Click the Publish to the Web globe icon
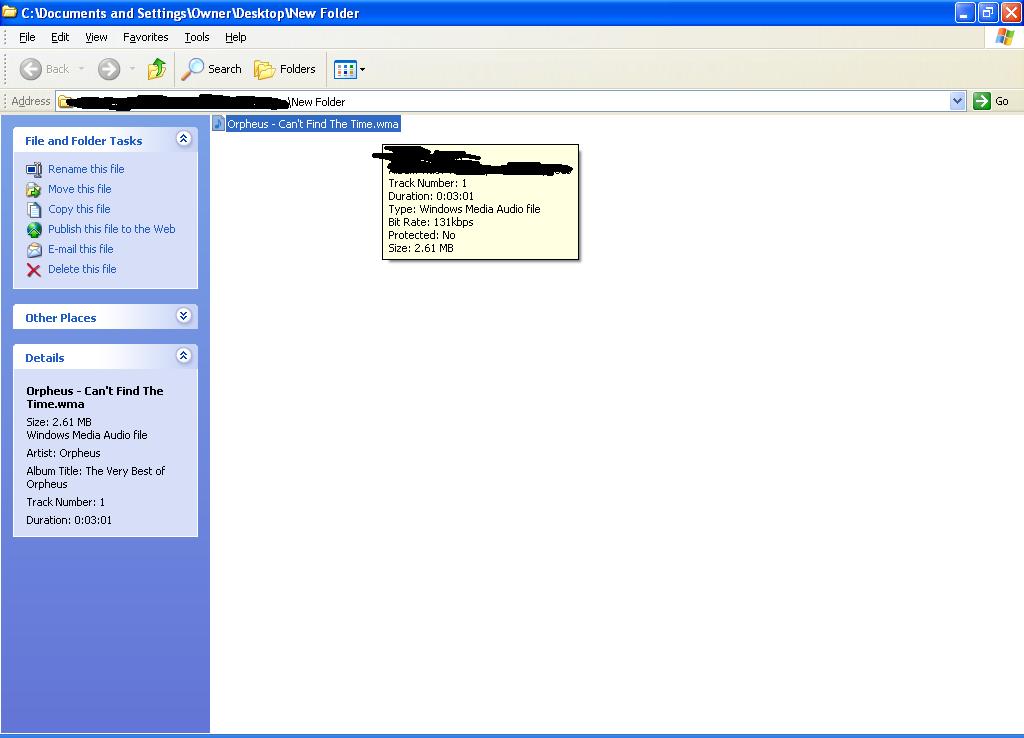Viewport: 1024px width, 738px height. (34, 230)
